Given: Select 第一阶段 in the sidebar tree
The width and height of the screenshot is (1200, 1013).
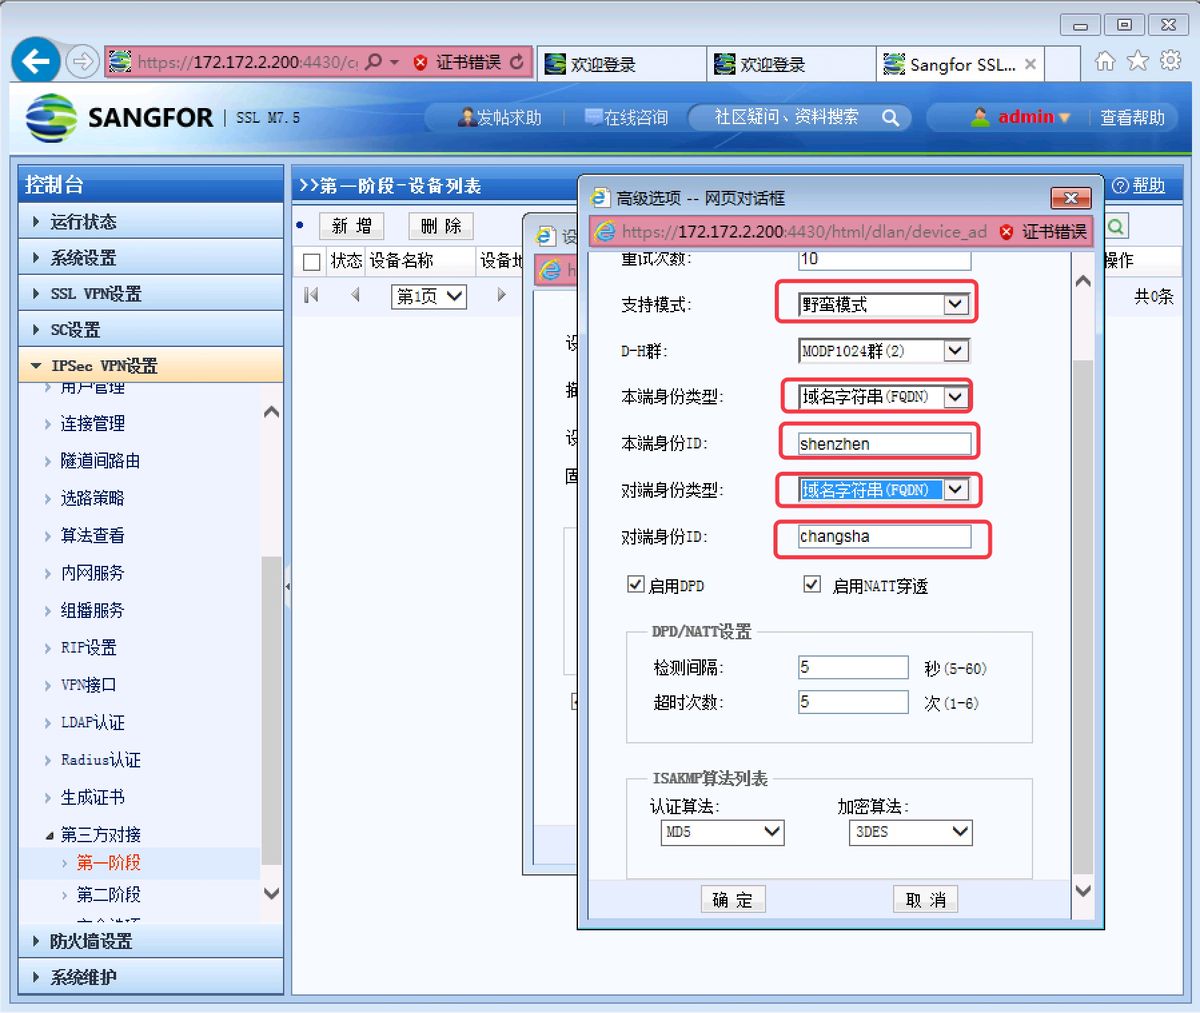Looking at the screenshot, I should click(109, 863).
